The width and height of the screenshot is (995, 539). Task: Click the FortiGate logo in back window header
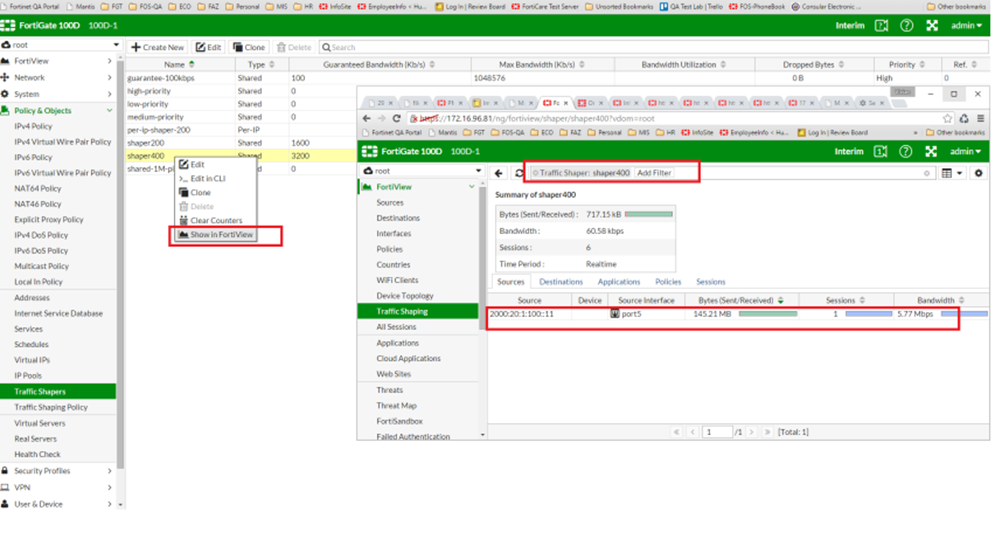pyautogui.click(x=8, y=25)
